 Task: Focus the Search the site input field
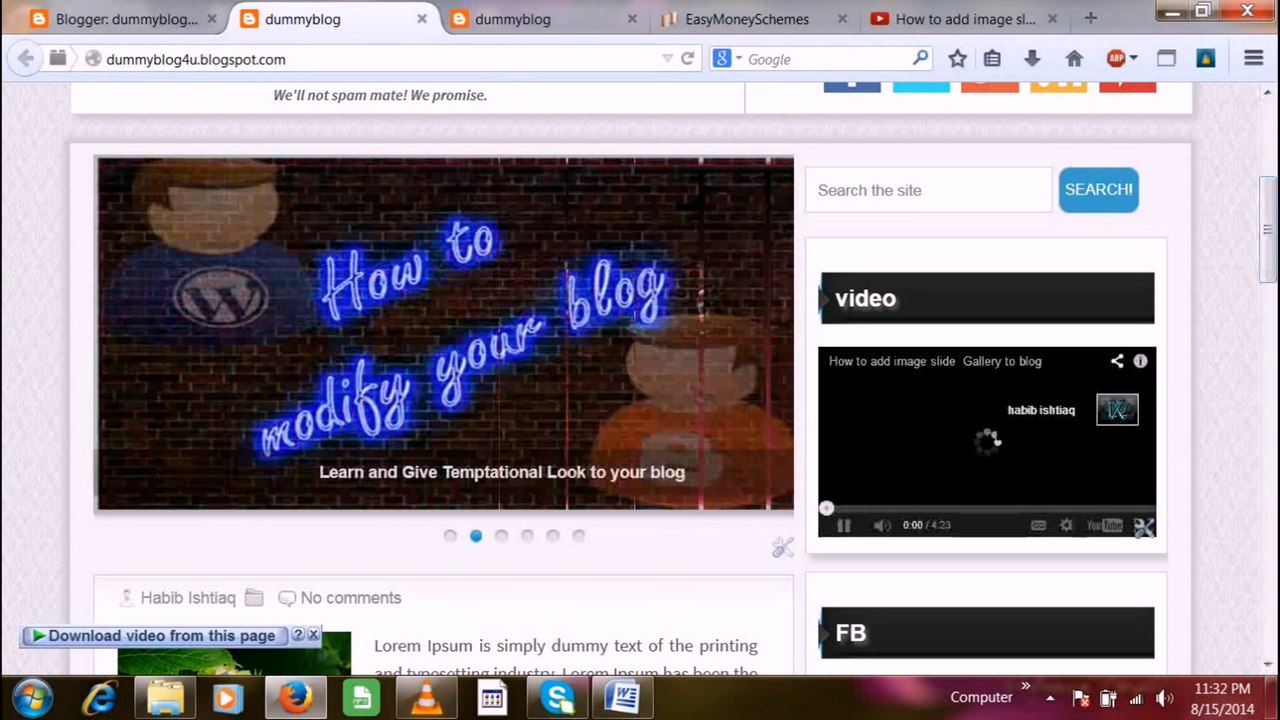coord(928,190)
